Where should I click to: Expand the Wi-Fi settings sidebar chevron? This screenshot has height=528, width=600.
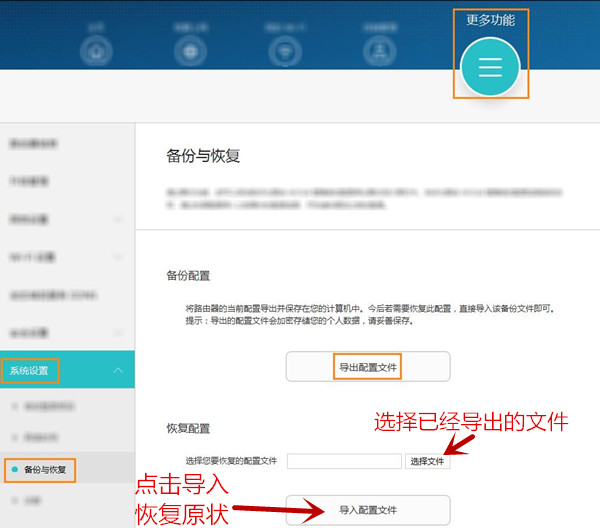[118, 257]
